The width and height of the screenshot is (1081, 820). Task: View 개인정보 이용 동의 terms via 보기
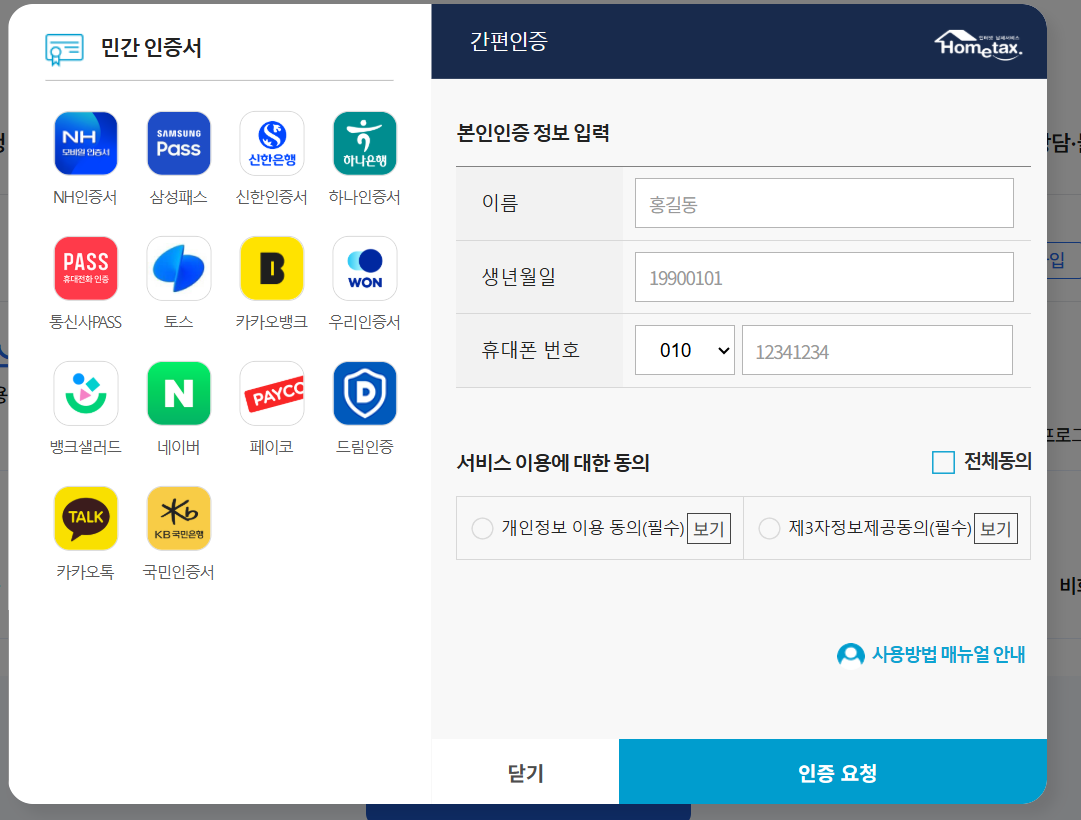709,529
